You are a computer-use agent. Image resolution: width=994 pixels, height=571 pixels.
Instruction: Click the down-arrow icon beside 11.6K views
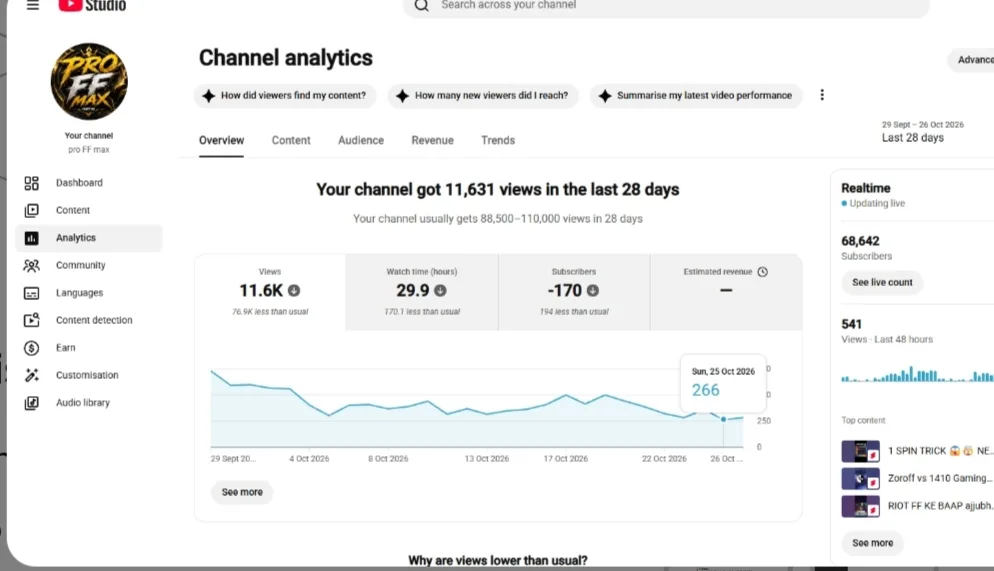point(294,291)
